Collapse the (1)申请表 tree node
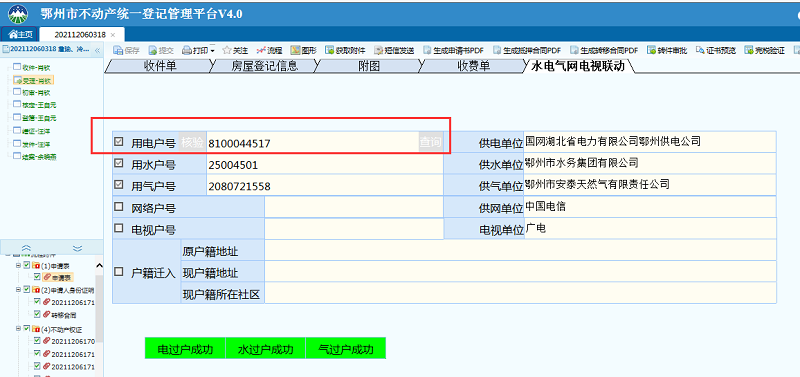Viewport: 800px width, 377px height. (19, 266)
